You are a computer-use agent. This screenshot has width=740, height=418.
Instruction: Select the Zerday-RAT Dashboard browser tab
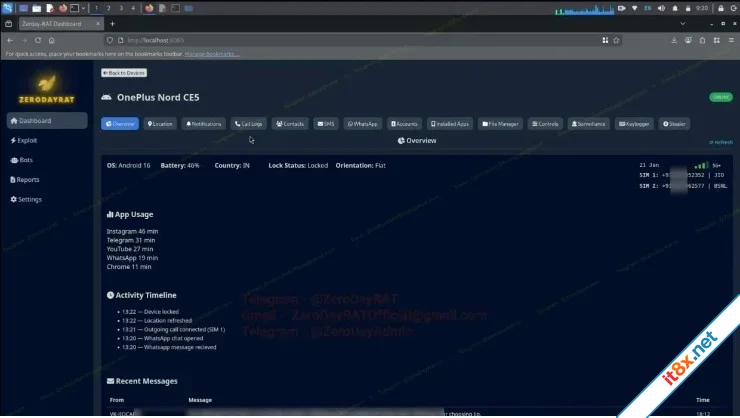click(61, 24)
